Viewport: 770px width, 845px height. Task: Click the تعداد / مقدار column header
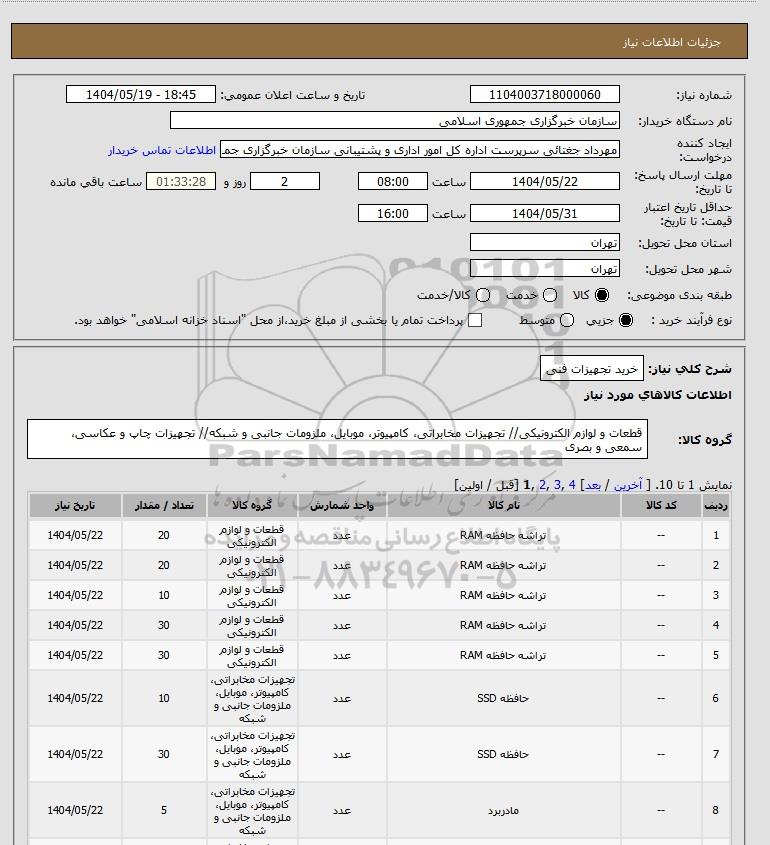pos(164,505)
